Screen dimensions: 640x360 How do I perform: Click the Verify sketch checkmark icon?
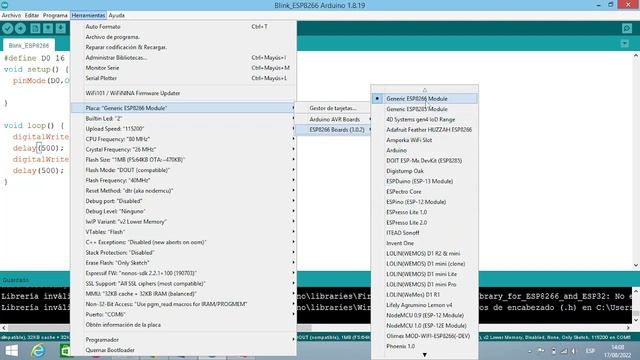(8, 28)
